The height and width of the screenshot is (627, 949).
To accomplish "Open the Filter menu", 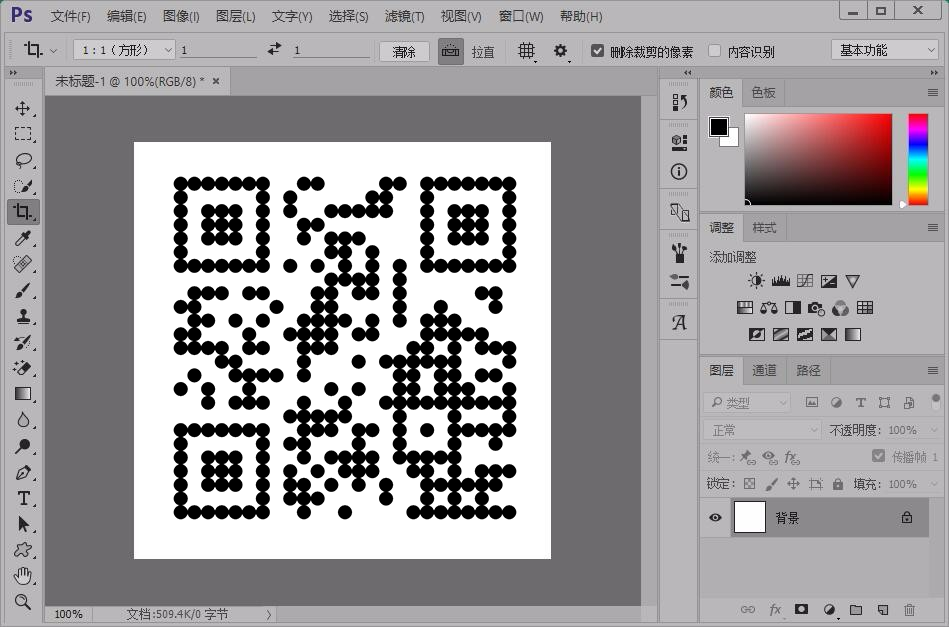I will click(x=404, y=16).
